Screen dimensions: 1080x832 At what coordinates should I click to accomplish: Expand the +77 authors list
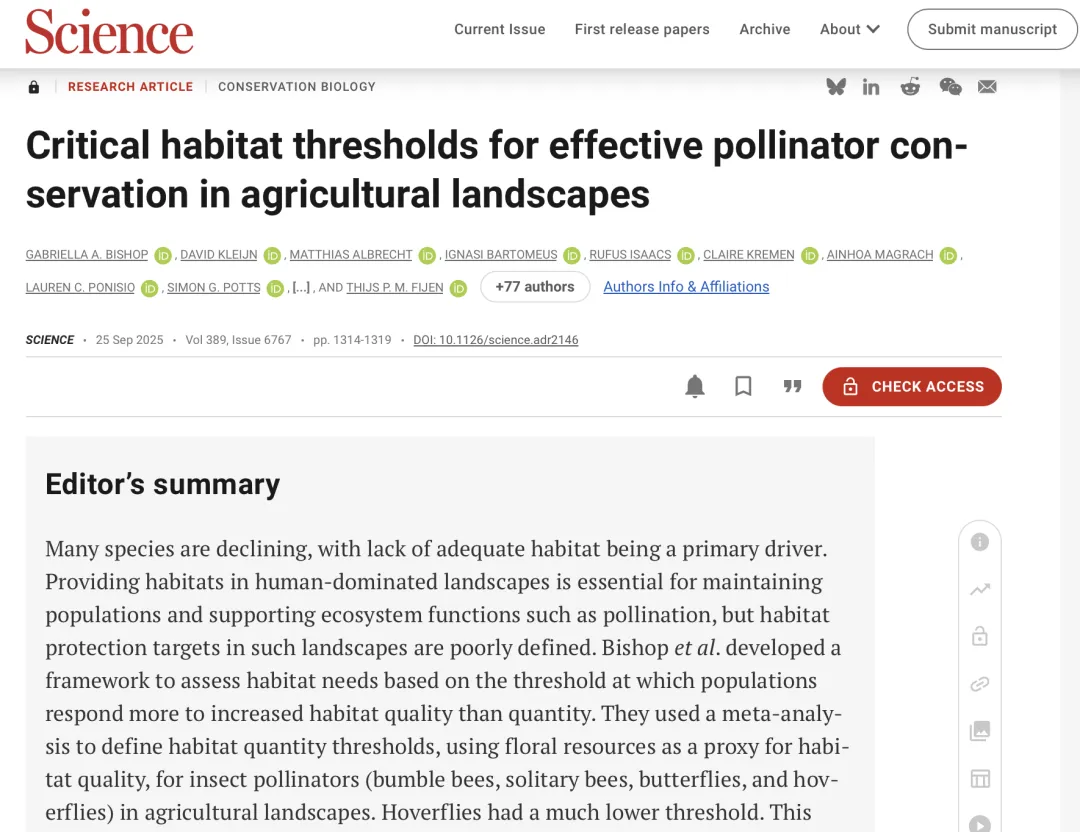(x=535, y=287)
